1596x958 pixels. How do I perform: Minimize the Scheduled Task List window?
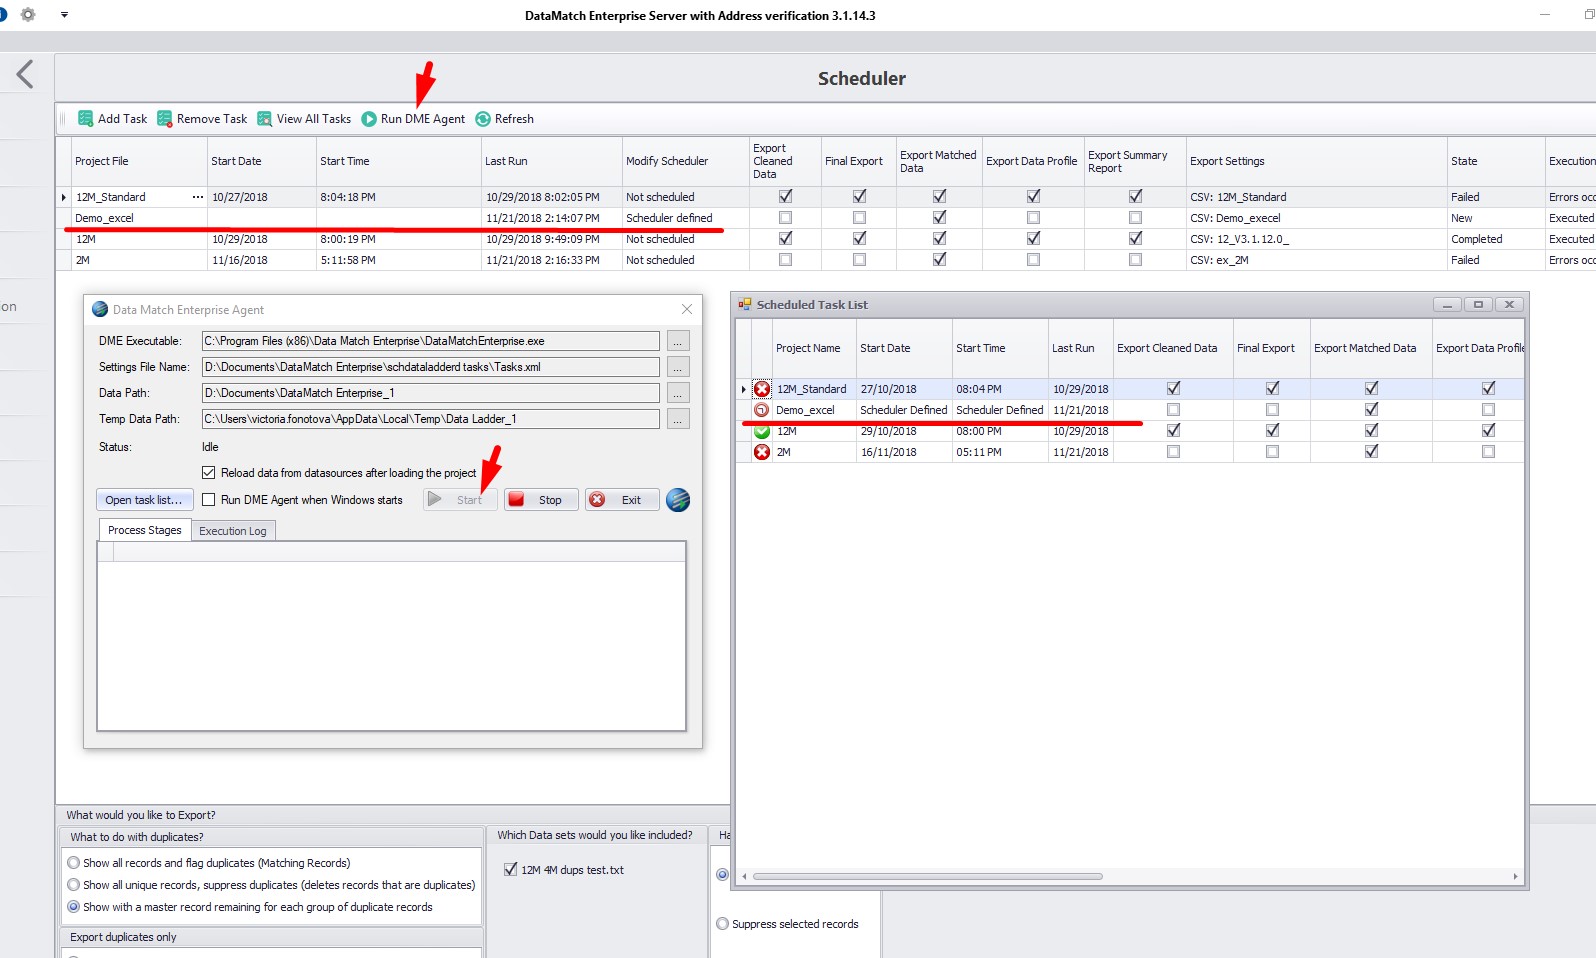(1447, 305)
